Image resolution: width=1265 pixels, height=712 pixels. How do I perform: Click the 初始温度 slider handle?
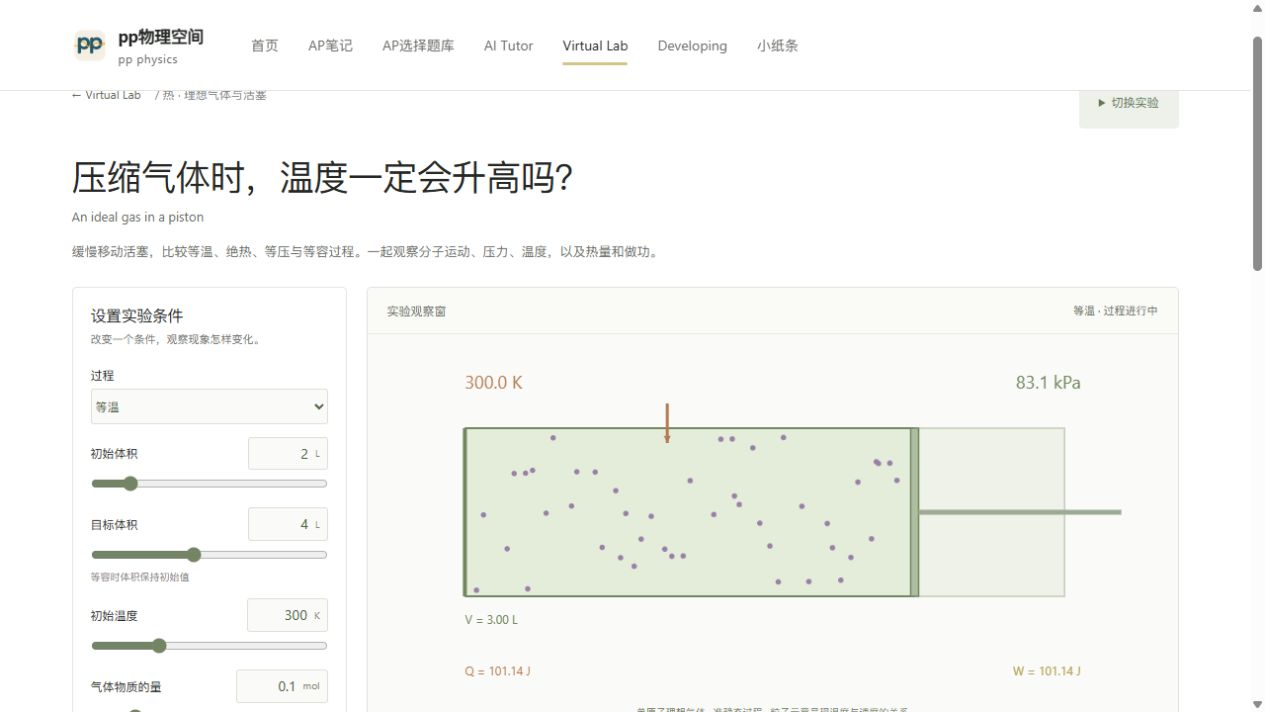click(159, 646)
